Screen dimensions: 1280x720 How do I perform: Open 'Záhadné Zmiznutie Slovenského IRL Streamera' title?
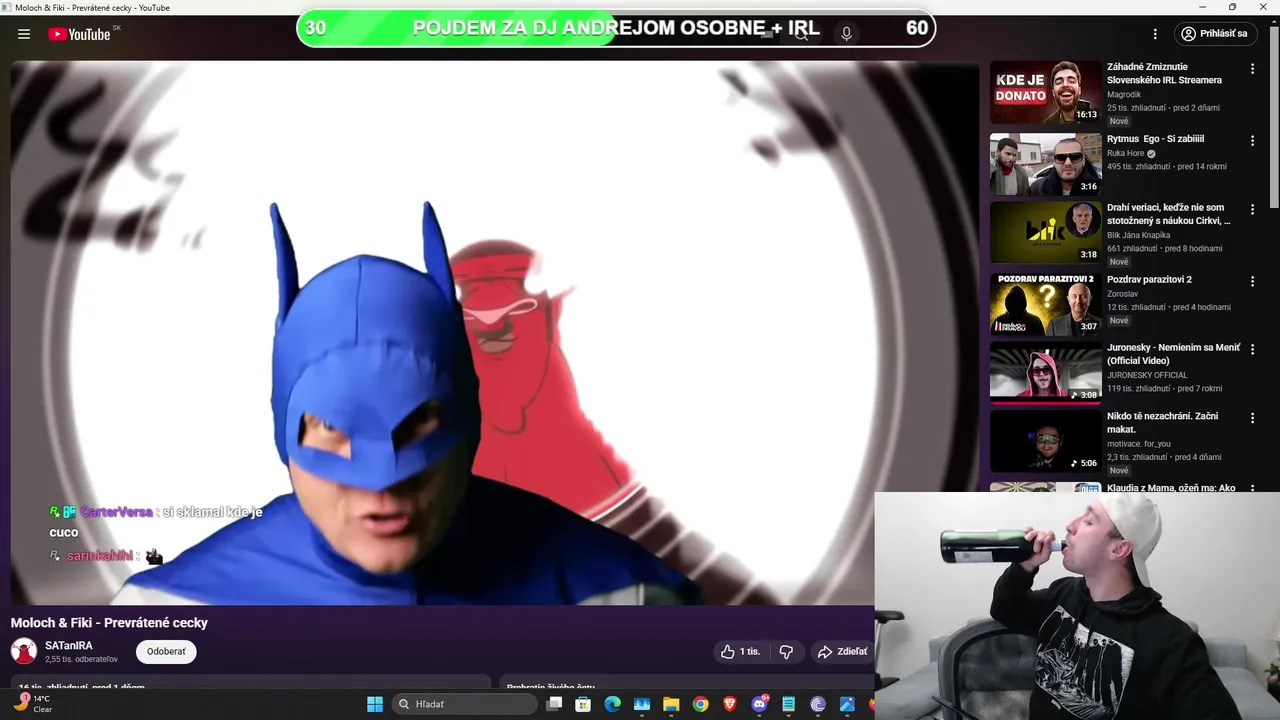coord(1164,73)
